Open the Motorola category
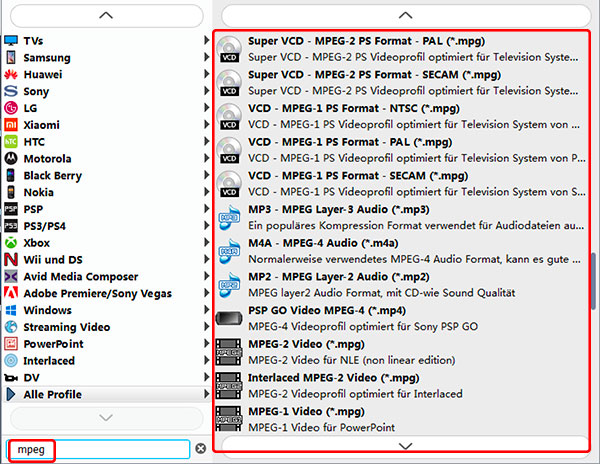Viewport: 600px width, 464px height. click(x=107, y=158)
